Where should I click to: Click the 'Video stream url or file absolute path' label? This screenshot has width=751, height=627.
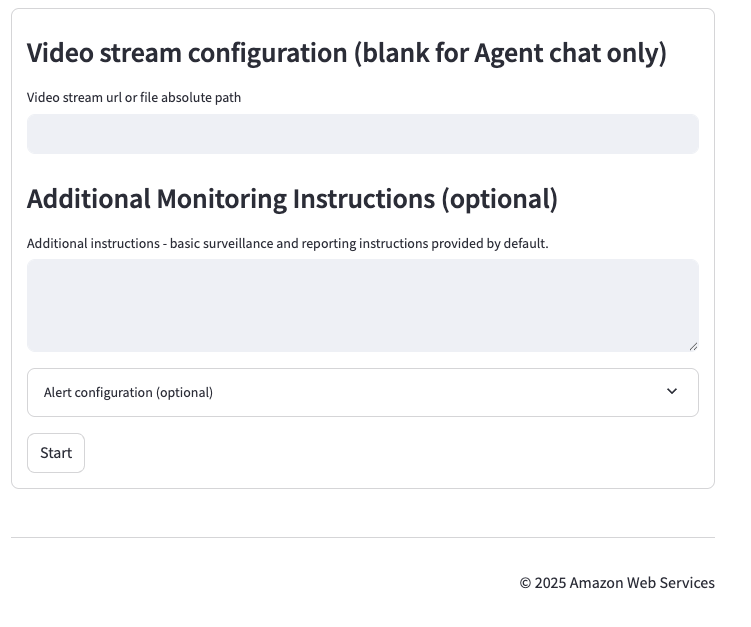click(x=134, y=98)
